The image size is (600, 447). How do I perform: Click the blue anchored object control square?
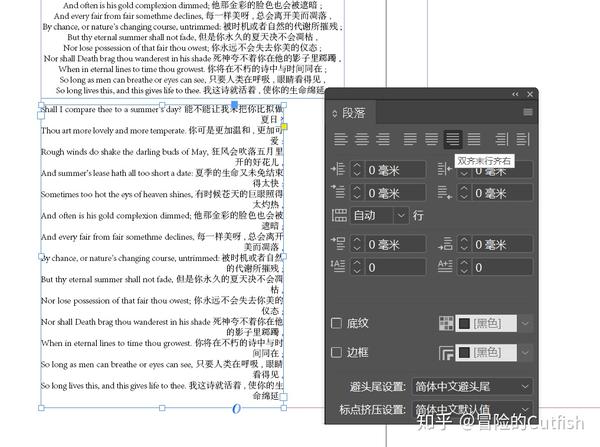pos(235,104)
